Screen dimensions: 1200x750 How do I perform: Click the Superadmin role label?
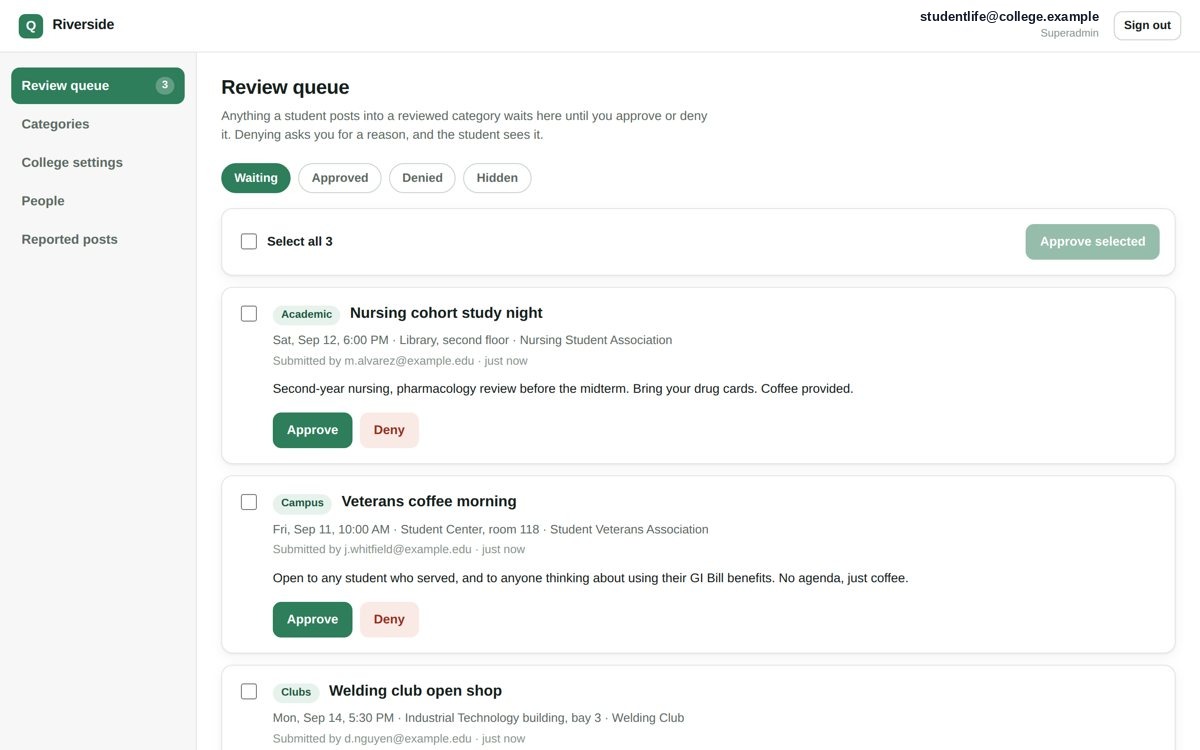1069,34
